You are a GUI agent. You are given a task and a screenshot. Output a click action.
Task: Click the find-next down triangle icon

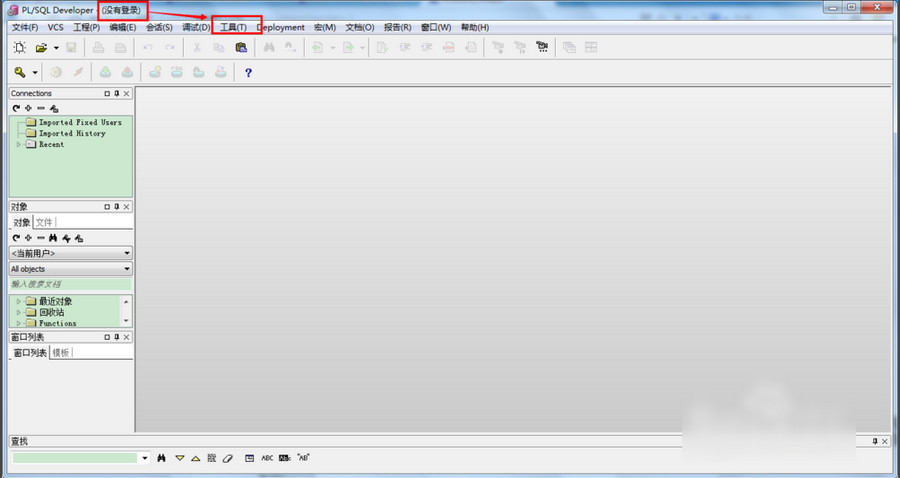point(180,457)
